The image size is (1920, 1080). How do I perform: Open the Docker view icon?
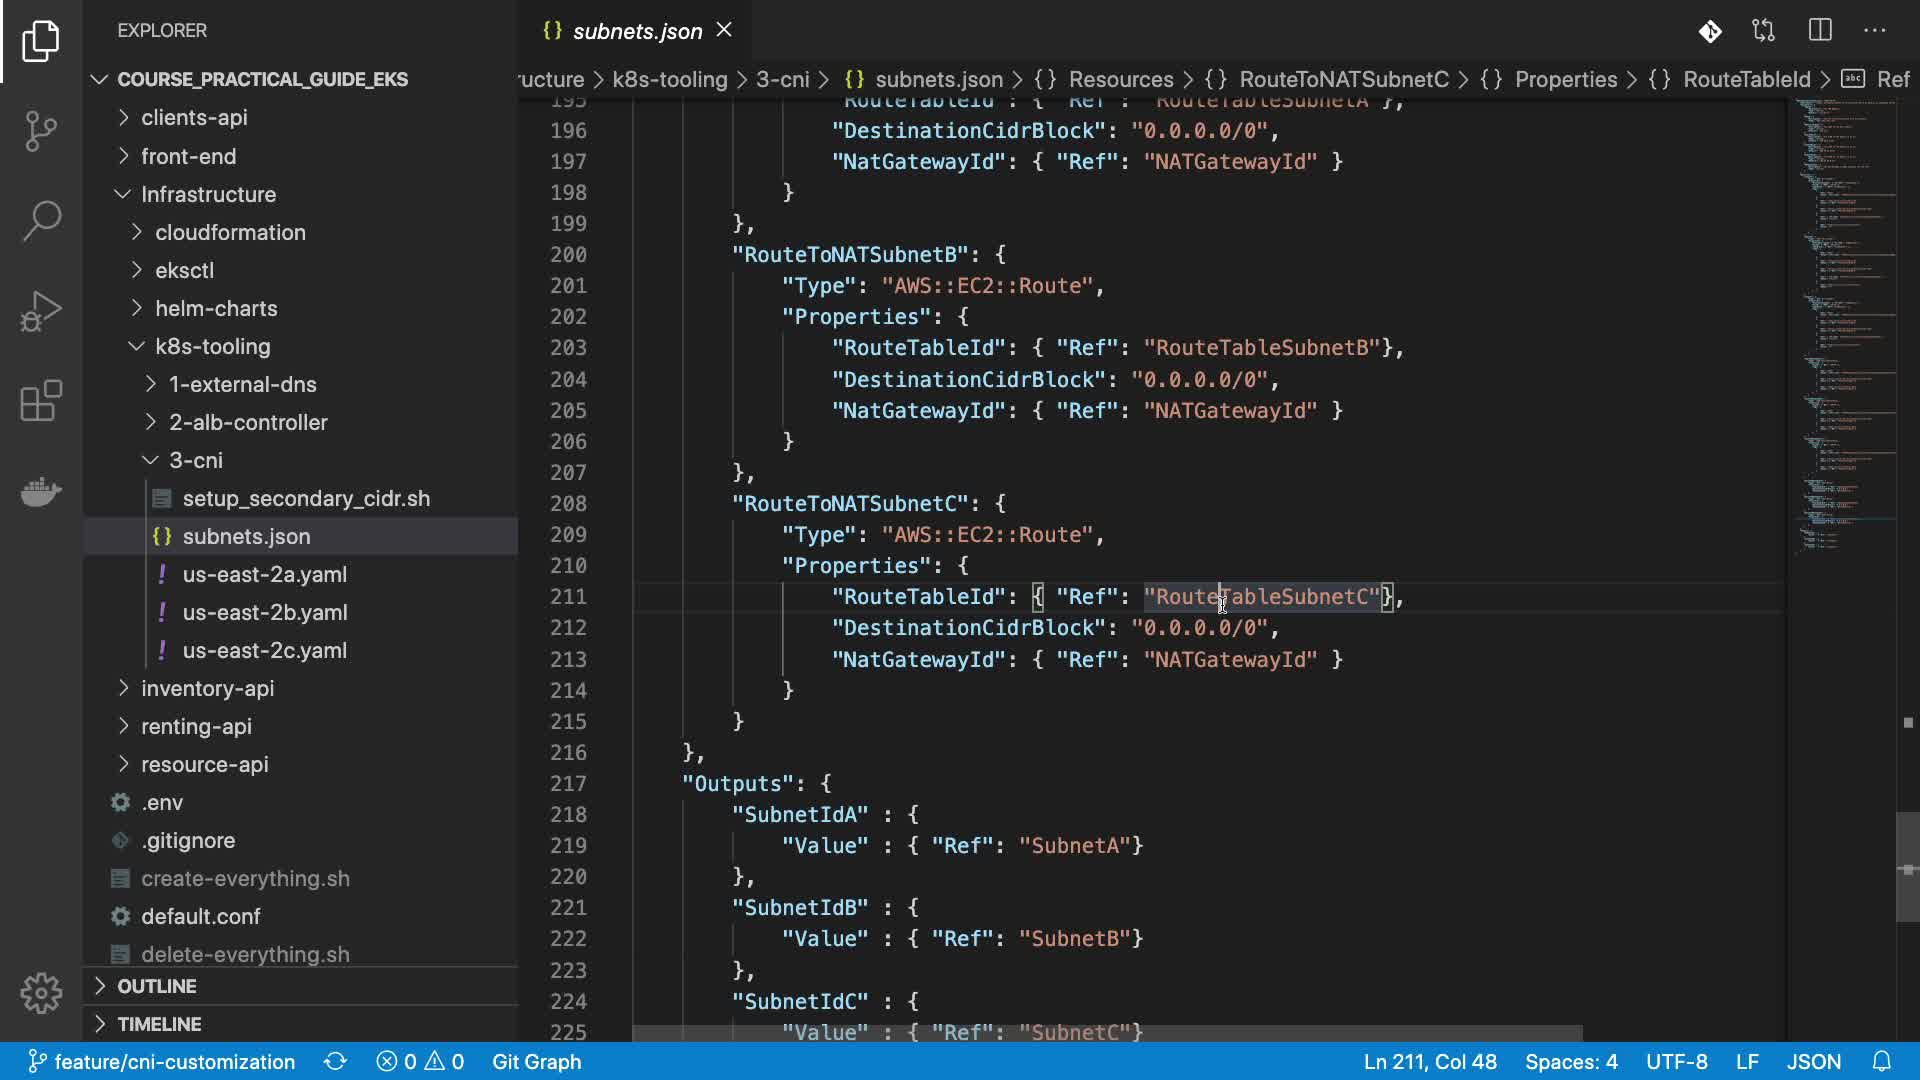41,491
